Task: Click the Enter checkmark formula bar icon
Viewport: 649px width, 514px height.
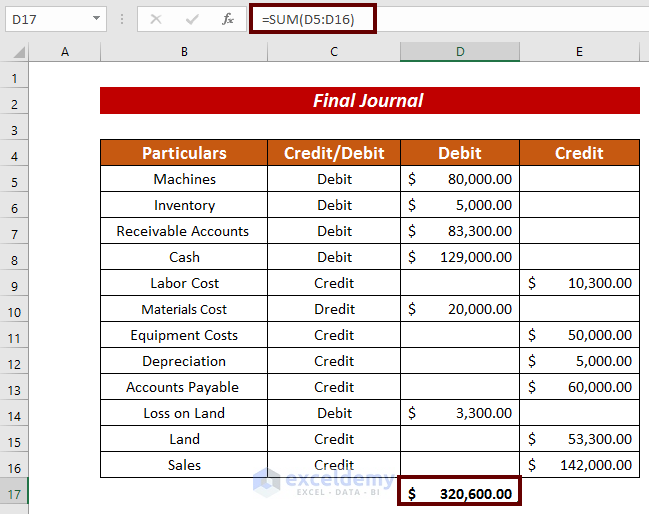Action: tap(192, 19)
